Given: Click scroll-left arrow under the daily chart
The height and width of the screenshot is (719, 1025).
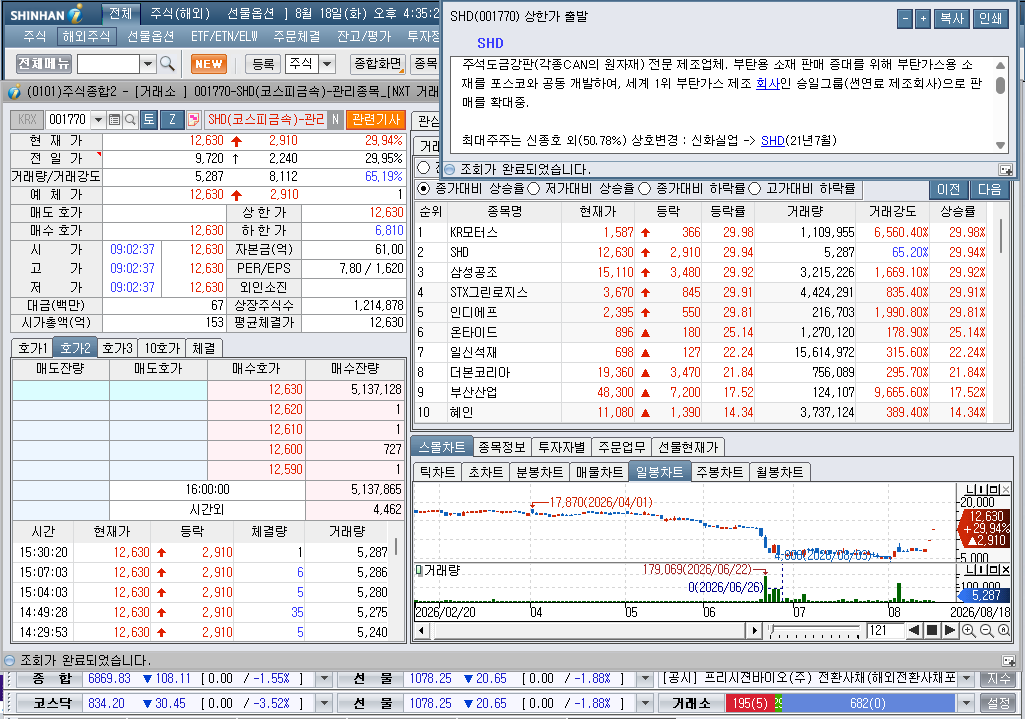Looking at the screenshot, I should (422, 631).
